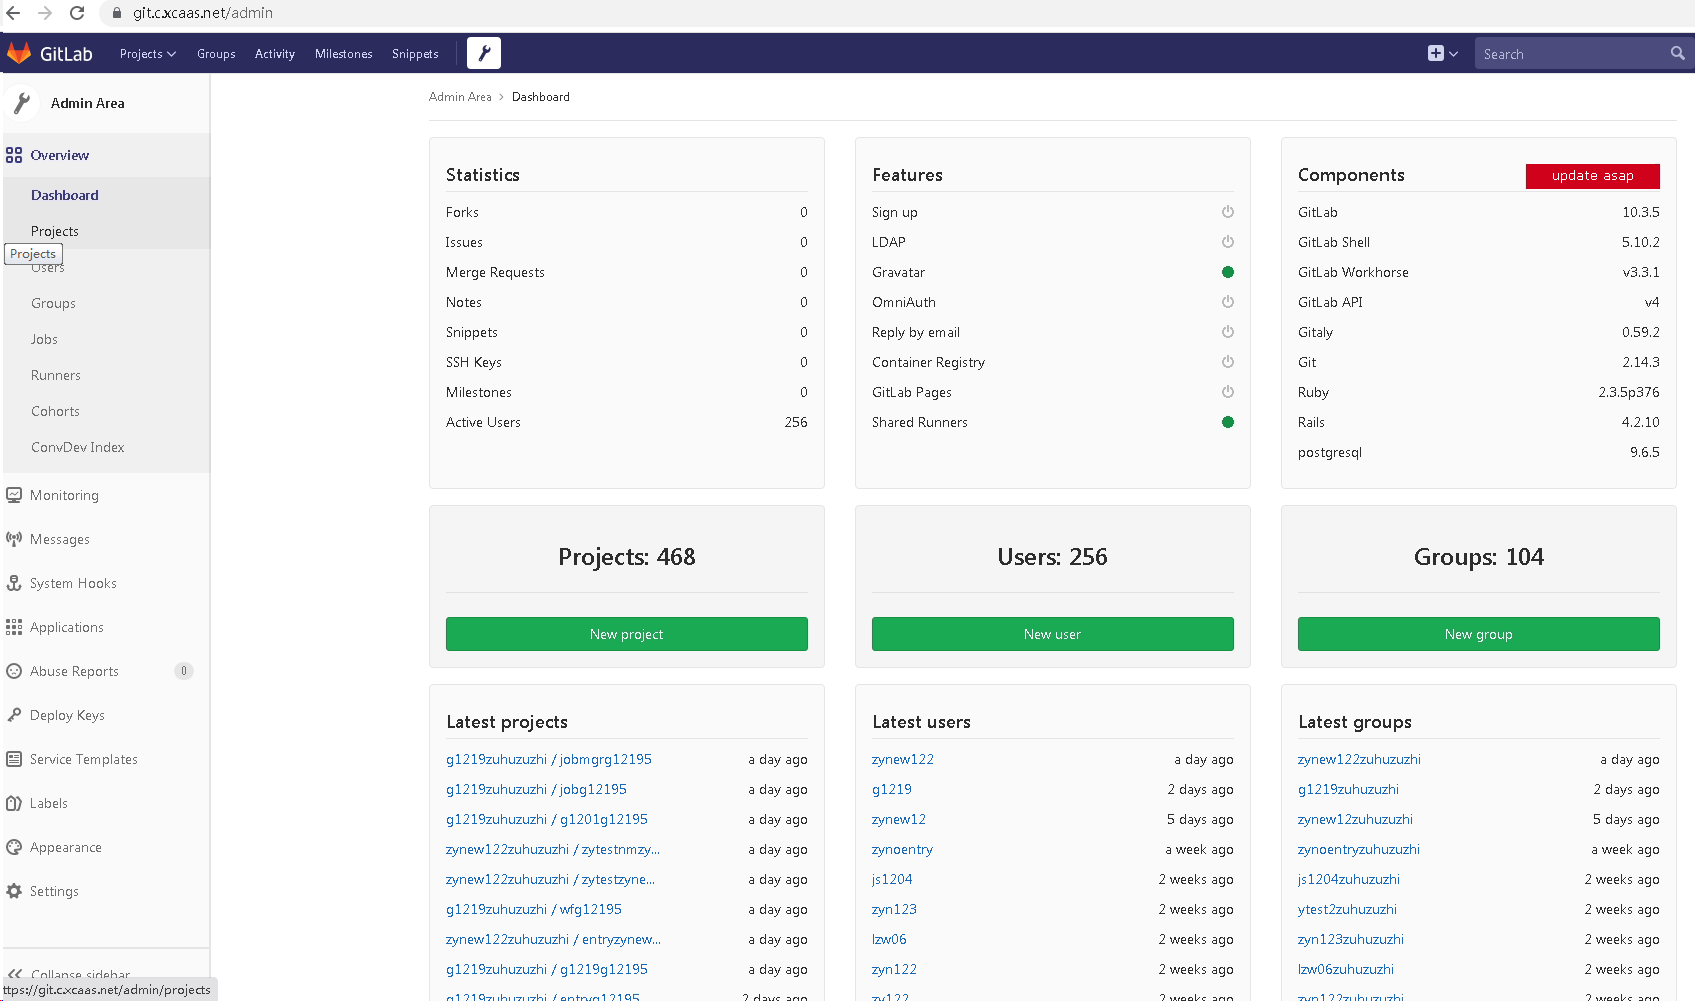This screenshot has height=1001, width=1695.
Task: Click the Projects: 468 heading
Action: [x=627, y=557]
